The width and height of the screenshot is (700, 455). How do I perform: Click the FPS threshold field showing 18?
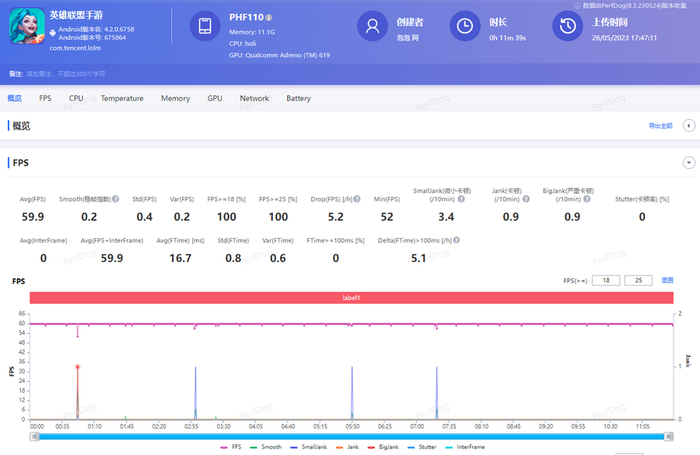(x=605, y=281)
